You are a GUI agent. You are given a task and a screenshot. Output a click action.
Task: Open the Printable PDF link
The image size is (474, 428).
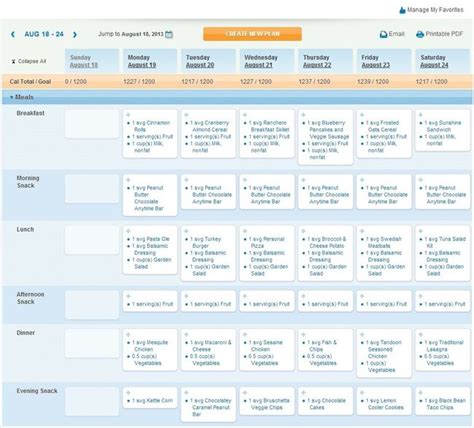444,34
